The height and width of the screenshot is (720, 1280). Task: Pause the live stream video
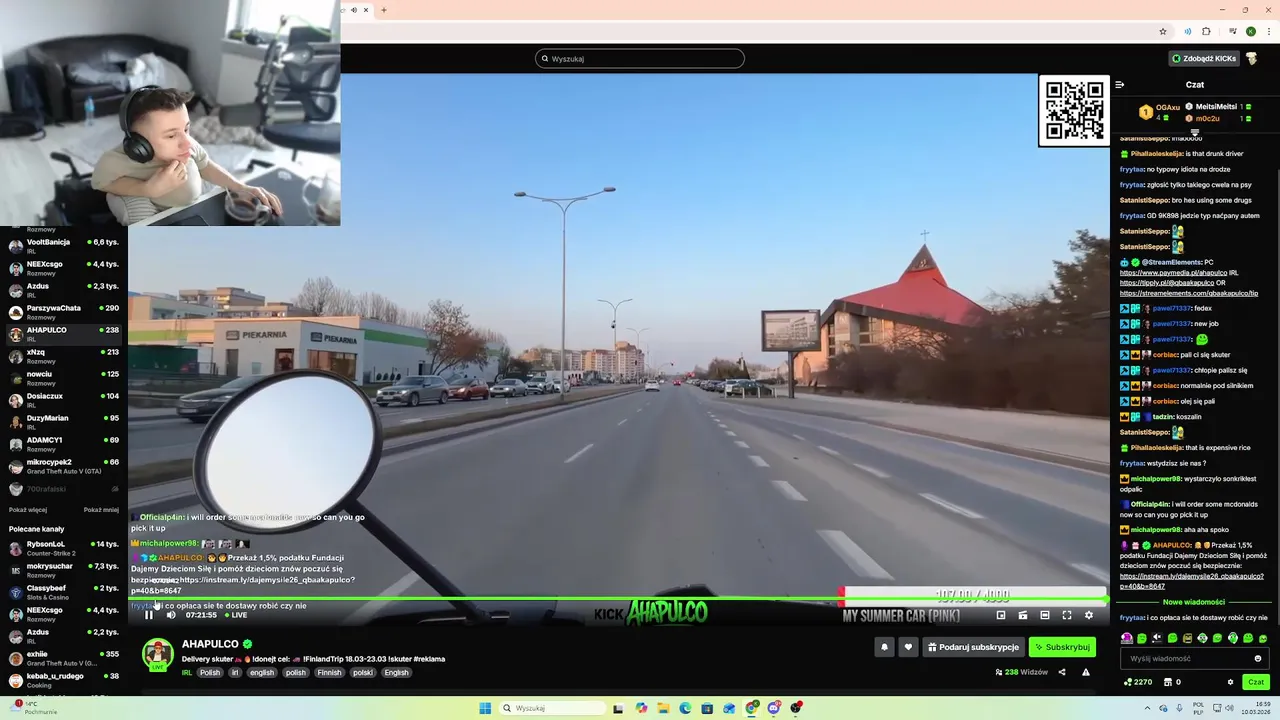[149, 615]
